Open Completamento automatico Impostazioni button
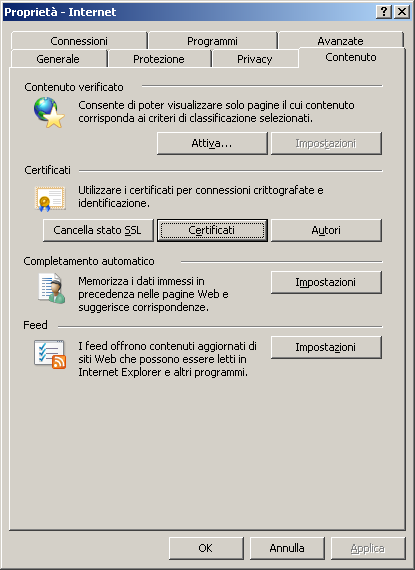Viewport: 415px width, 570px height. point(326,282)
